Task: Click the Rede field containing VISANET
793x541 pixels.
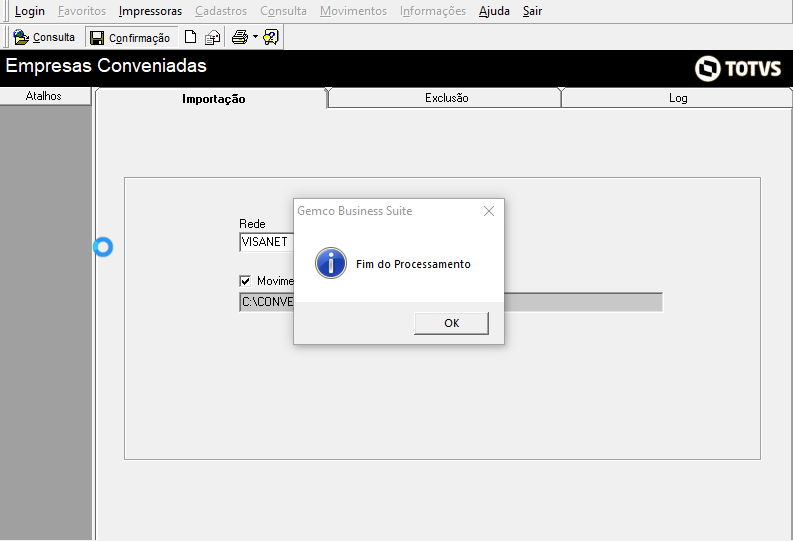Action: pyautogui.click(x=266, y=242)
